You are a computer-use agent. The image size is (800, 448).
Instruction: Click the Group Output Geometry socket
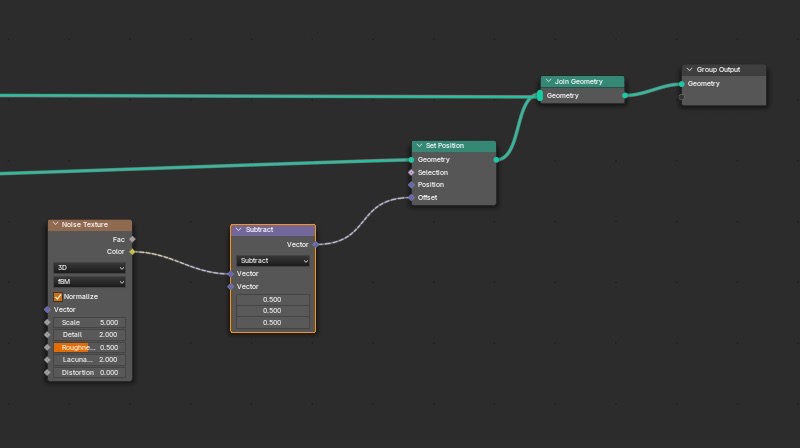coord(682,84)
